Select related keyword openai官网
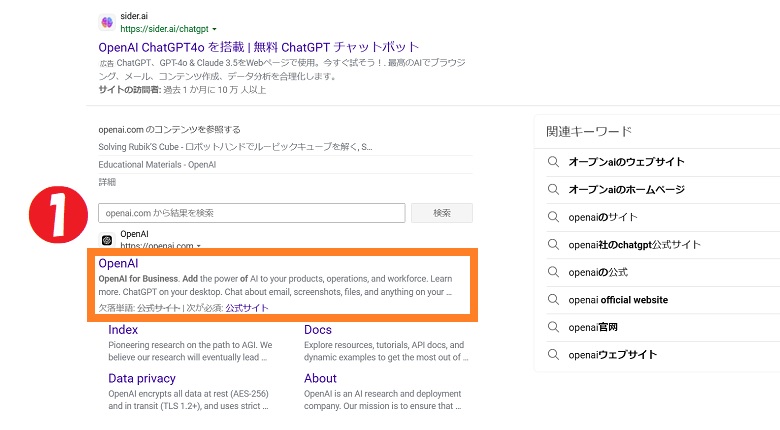 pyautogui.click(x=593, y=327)
